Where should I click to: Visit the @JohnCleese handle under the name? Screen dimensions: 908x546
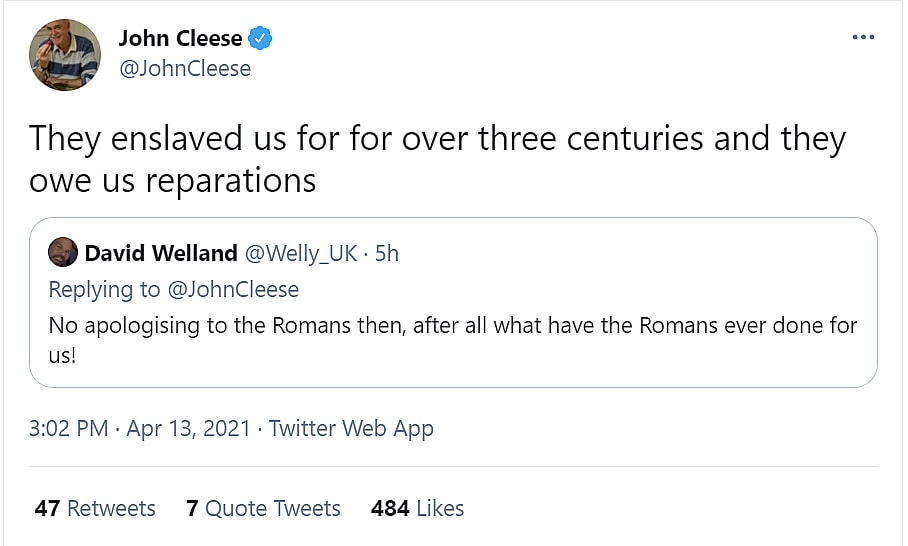pos(184,68)
